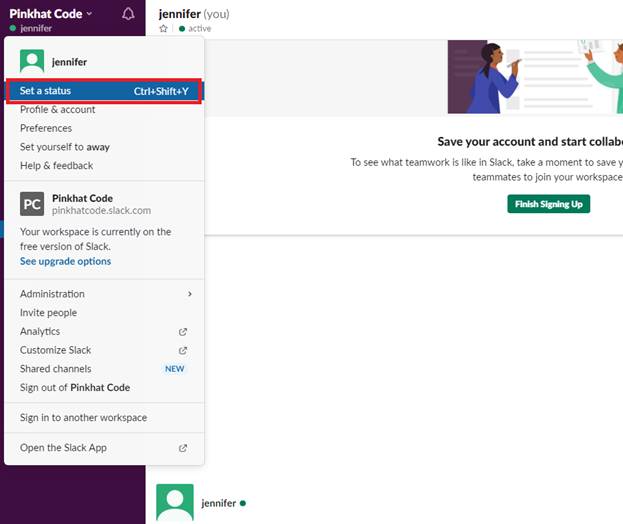Image resolution: width=623 pixels, height=524 pixels.
Task: Click the jennifer sender name in the message area
Action: [219, 503]
